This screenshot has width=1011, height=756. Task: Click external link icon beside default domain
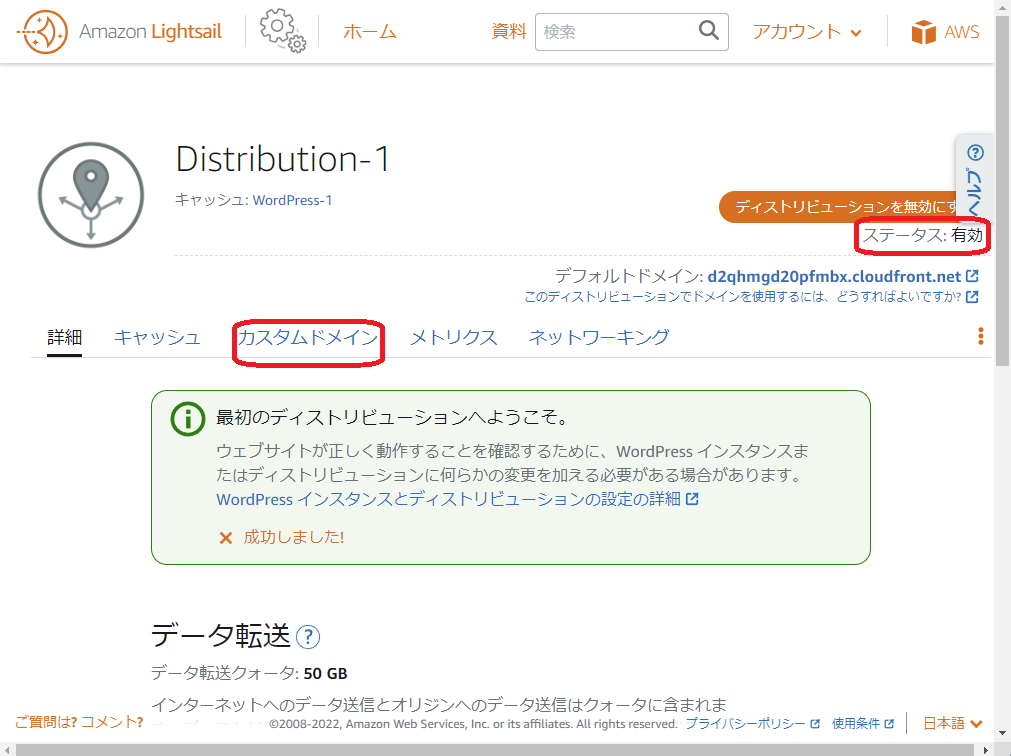(972, 276)
